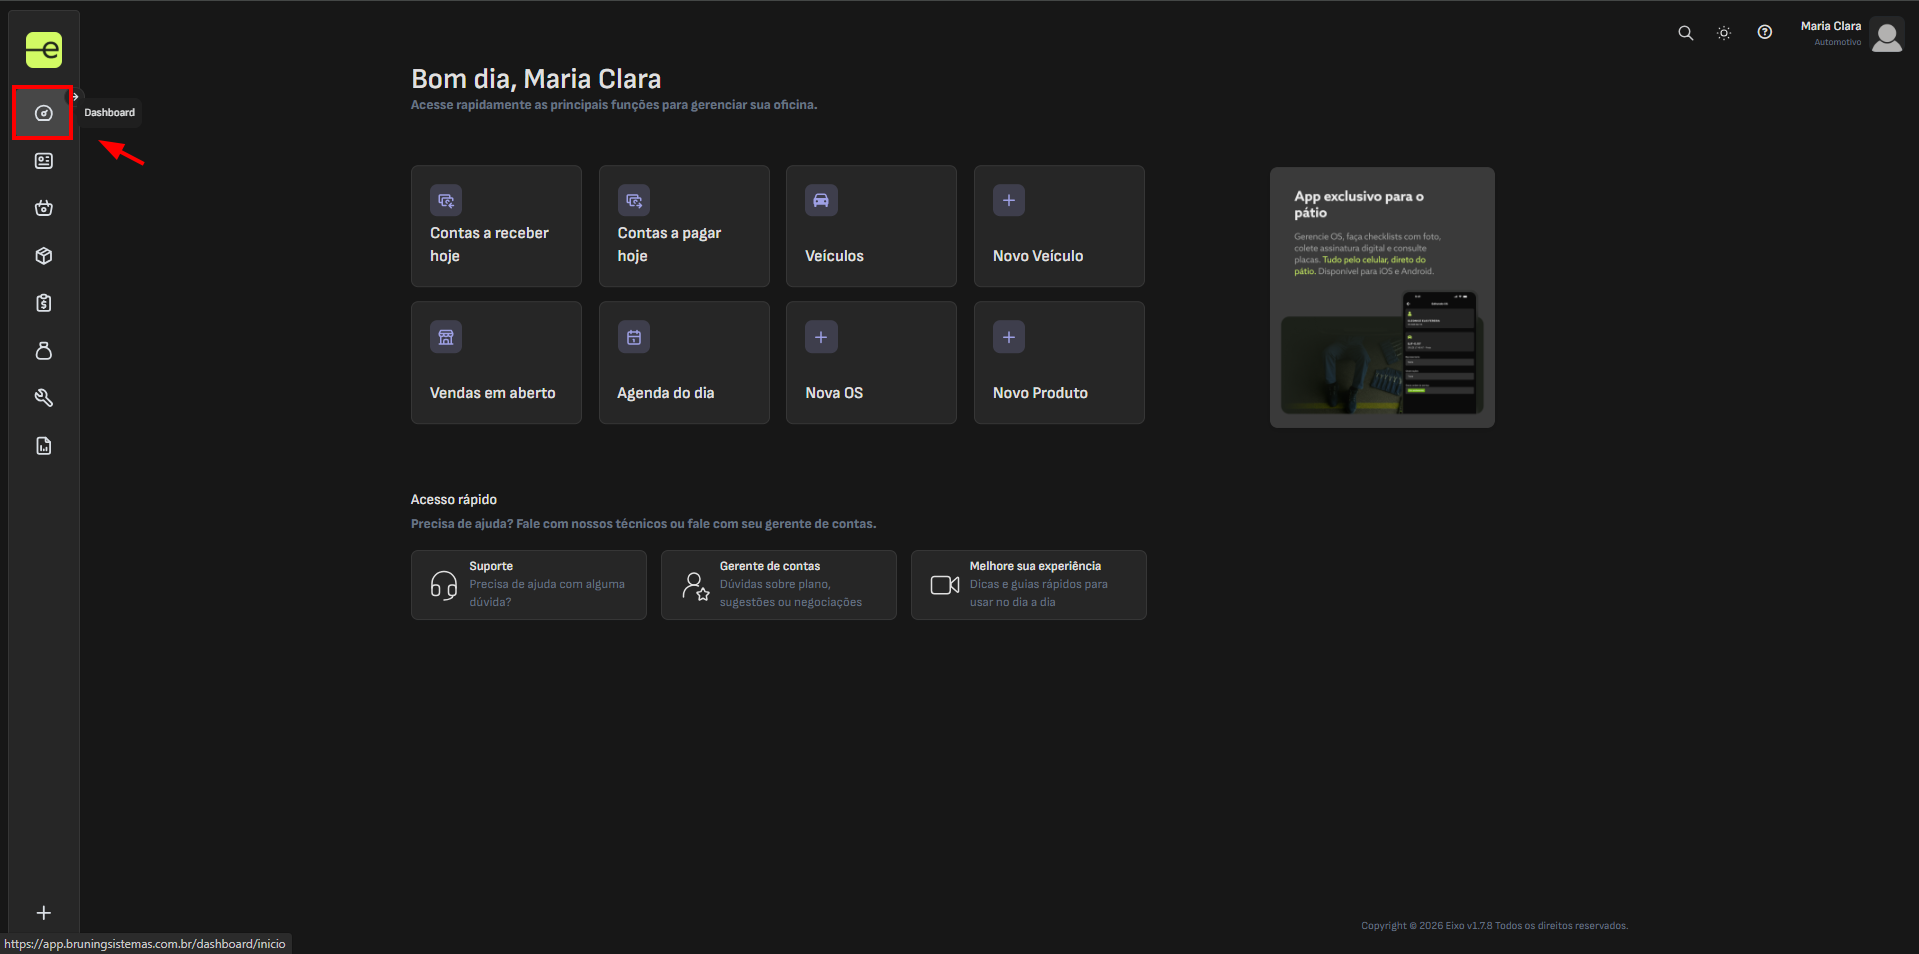Screen dimensions: 1919x954
Task: Open the Contas a receber hoje card
Action: [x=496, y=226]
